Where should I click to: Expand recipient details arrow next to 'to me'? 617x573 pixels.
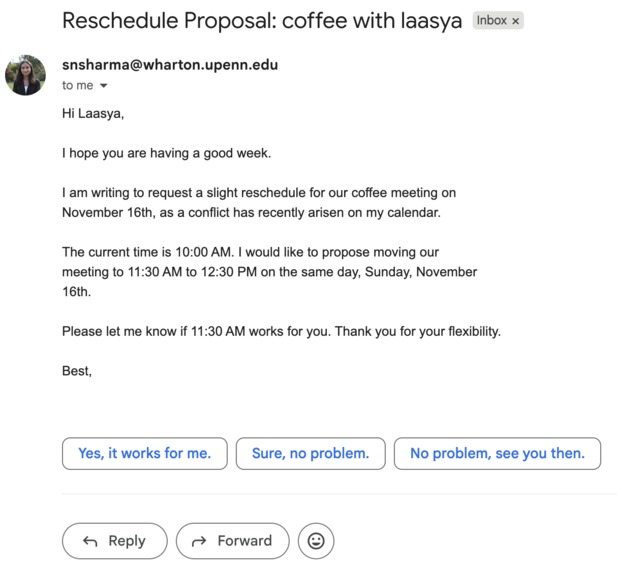pos(103,85)
